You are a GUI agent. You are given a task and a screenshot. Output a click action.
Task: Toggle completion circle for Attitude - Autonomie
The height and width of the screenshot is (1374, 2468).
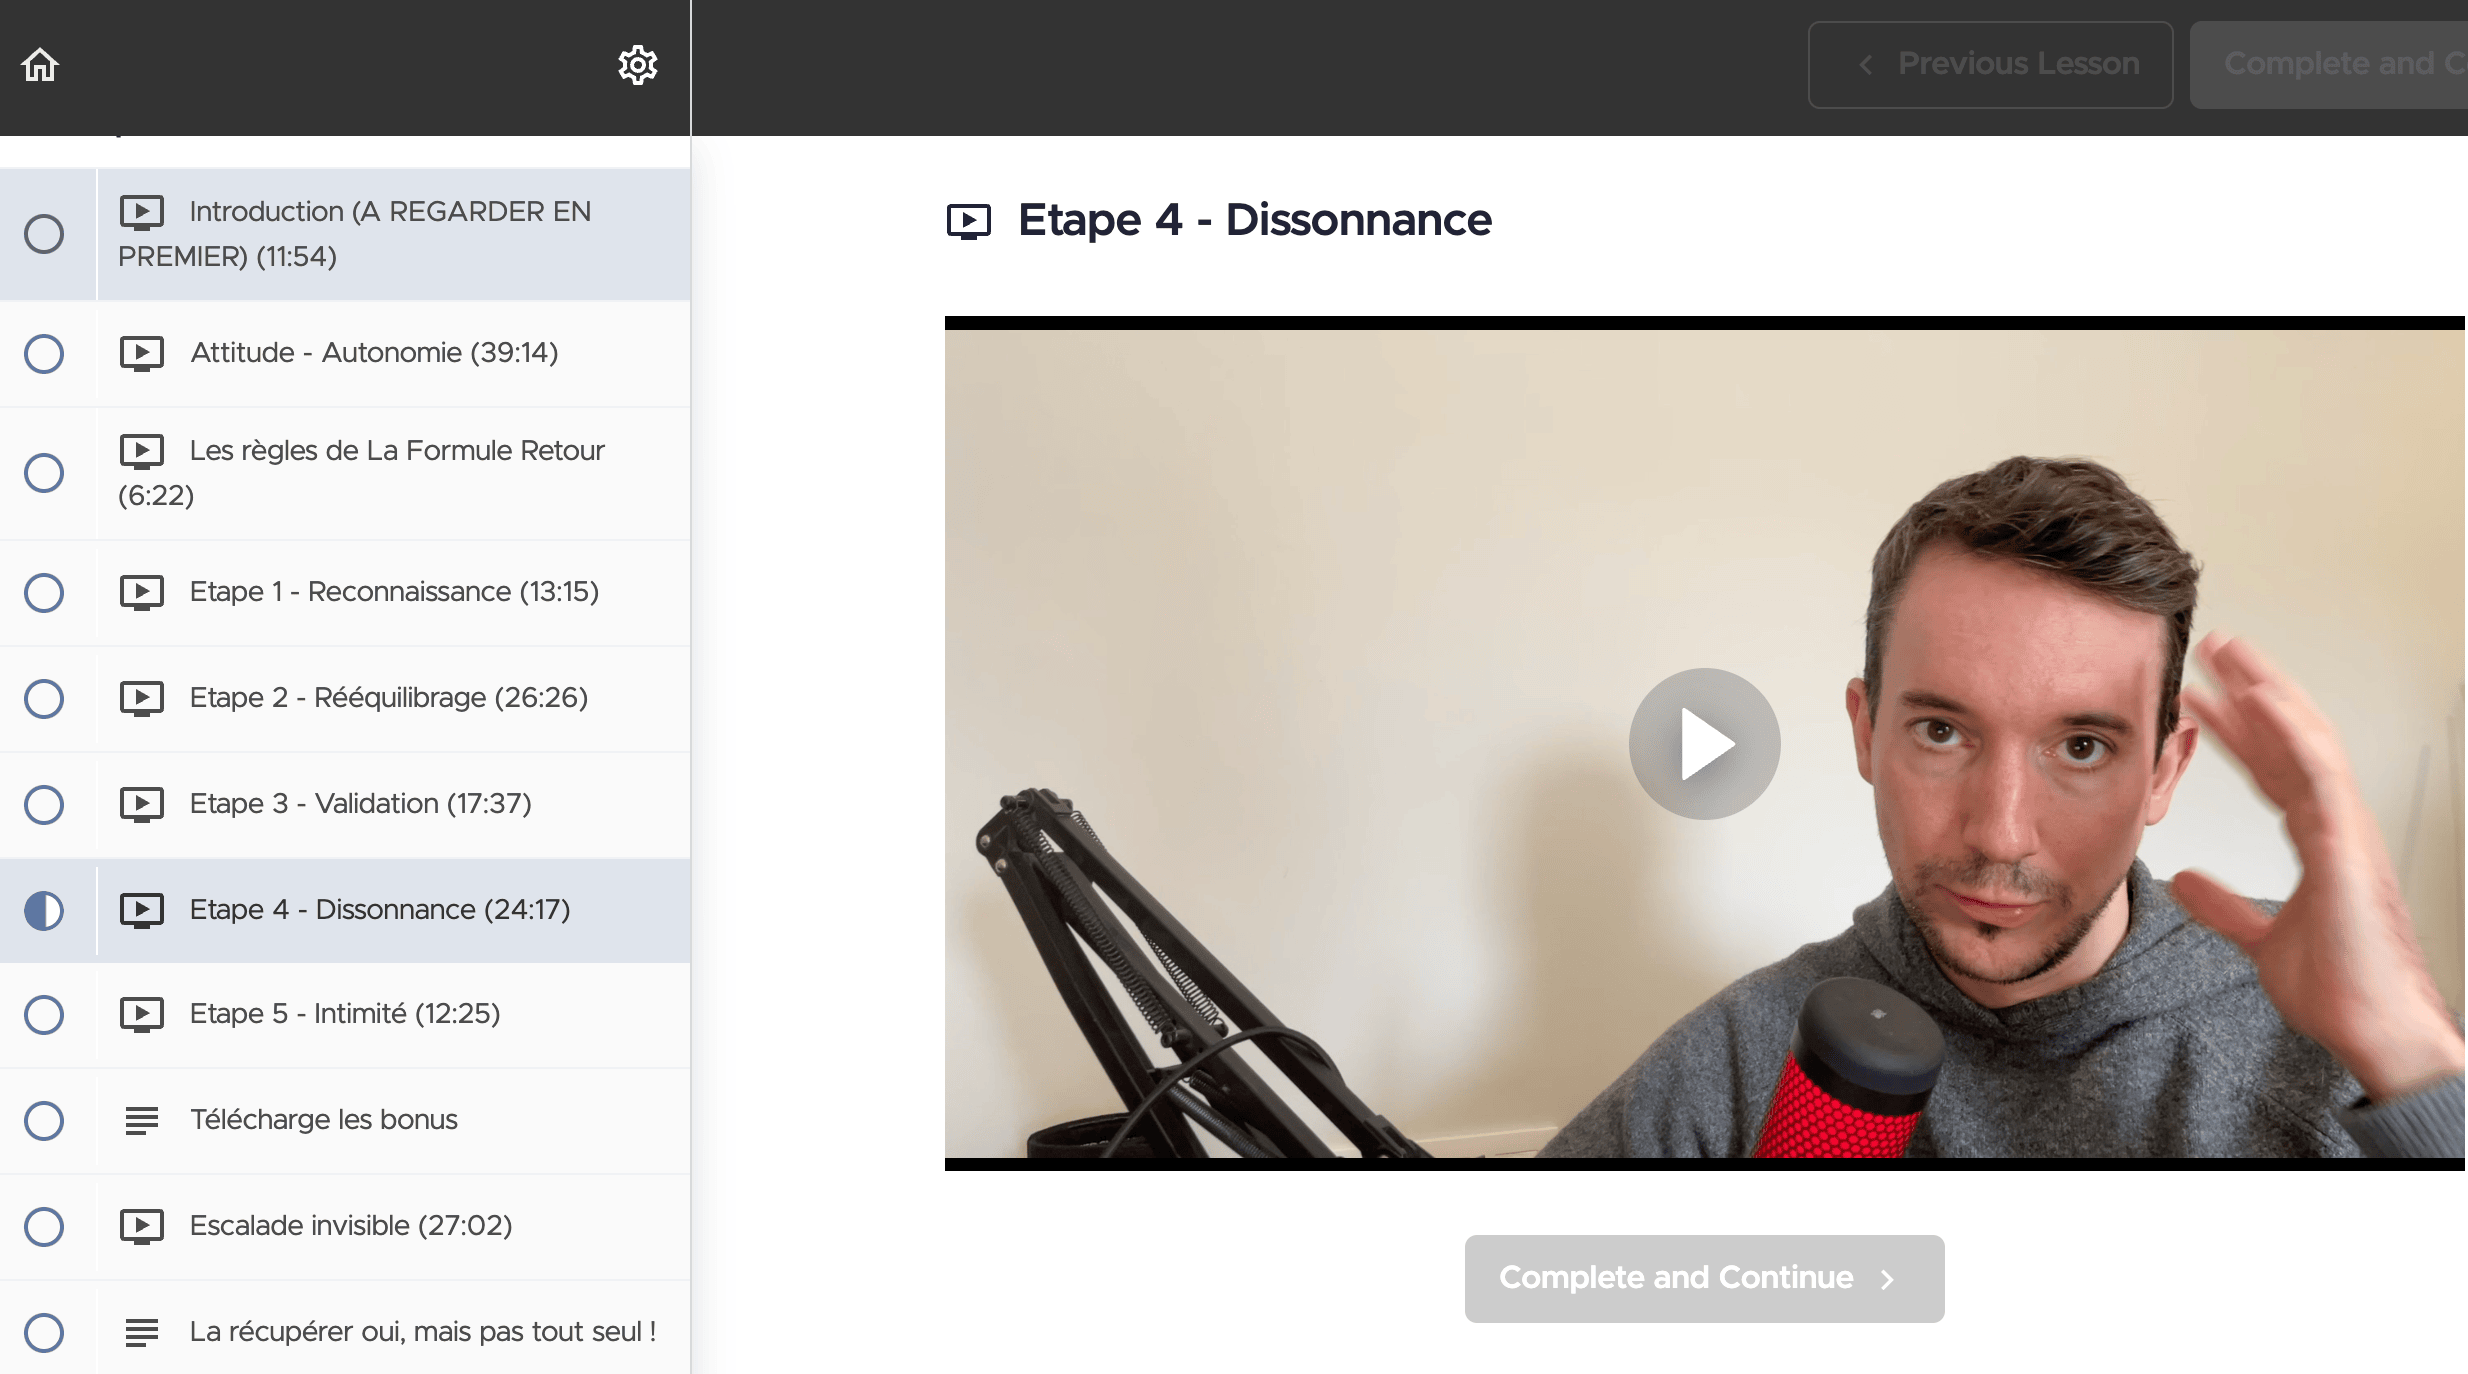tap(44, 353)
